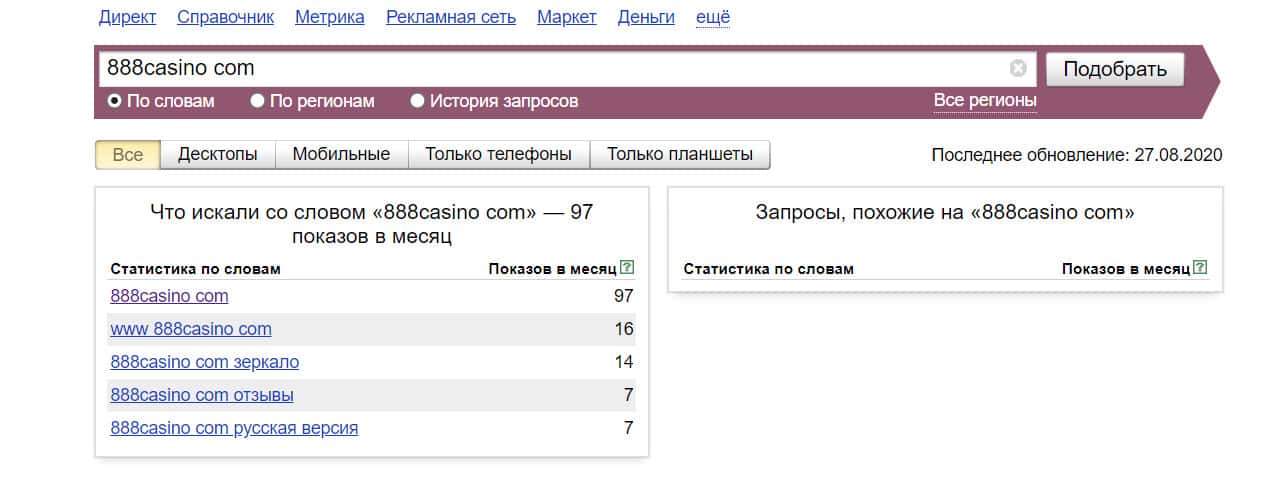1271x485 pixels.
Task: Go to the "Директ" service link
Action: tap(128, 17)
